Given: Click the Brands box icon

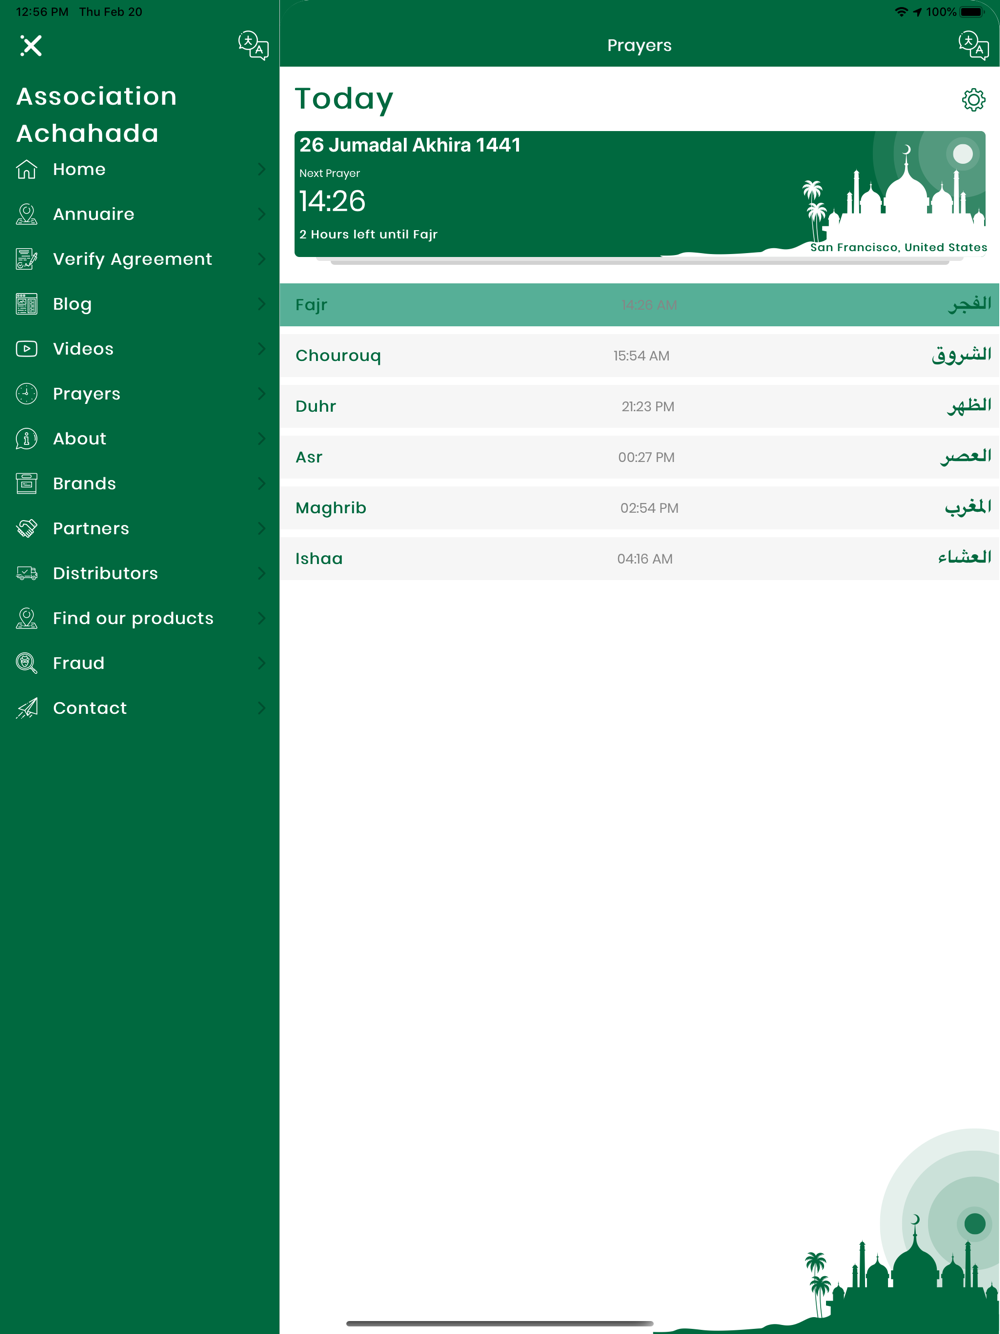Looking at the screenshot, I should point(27,484).
